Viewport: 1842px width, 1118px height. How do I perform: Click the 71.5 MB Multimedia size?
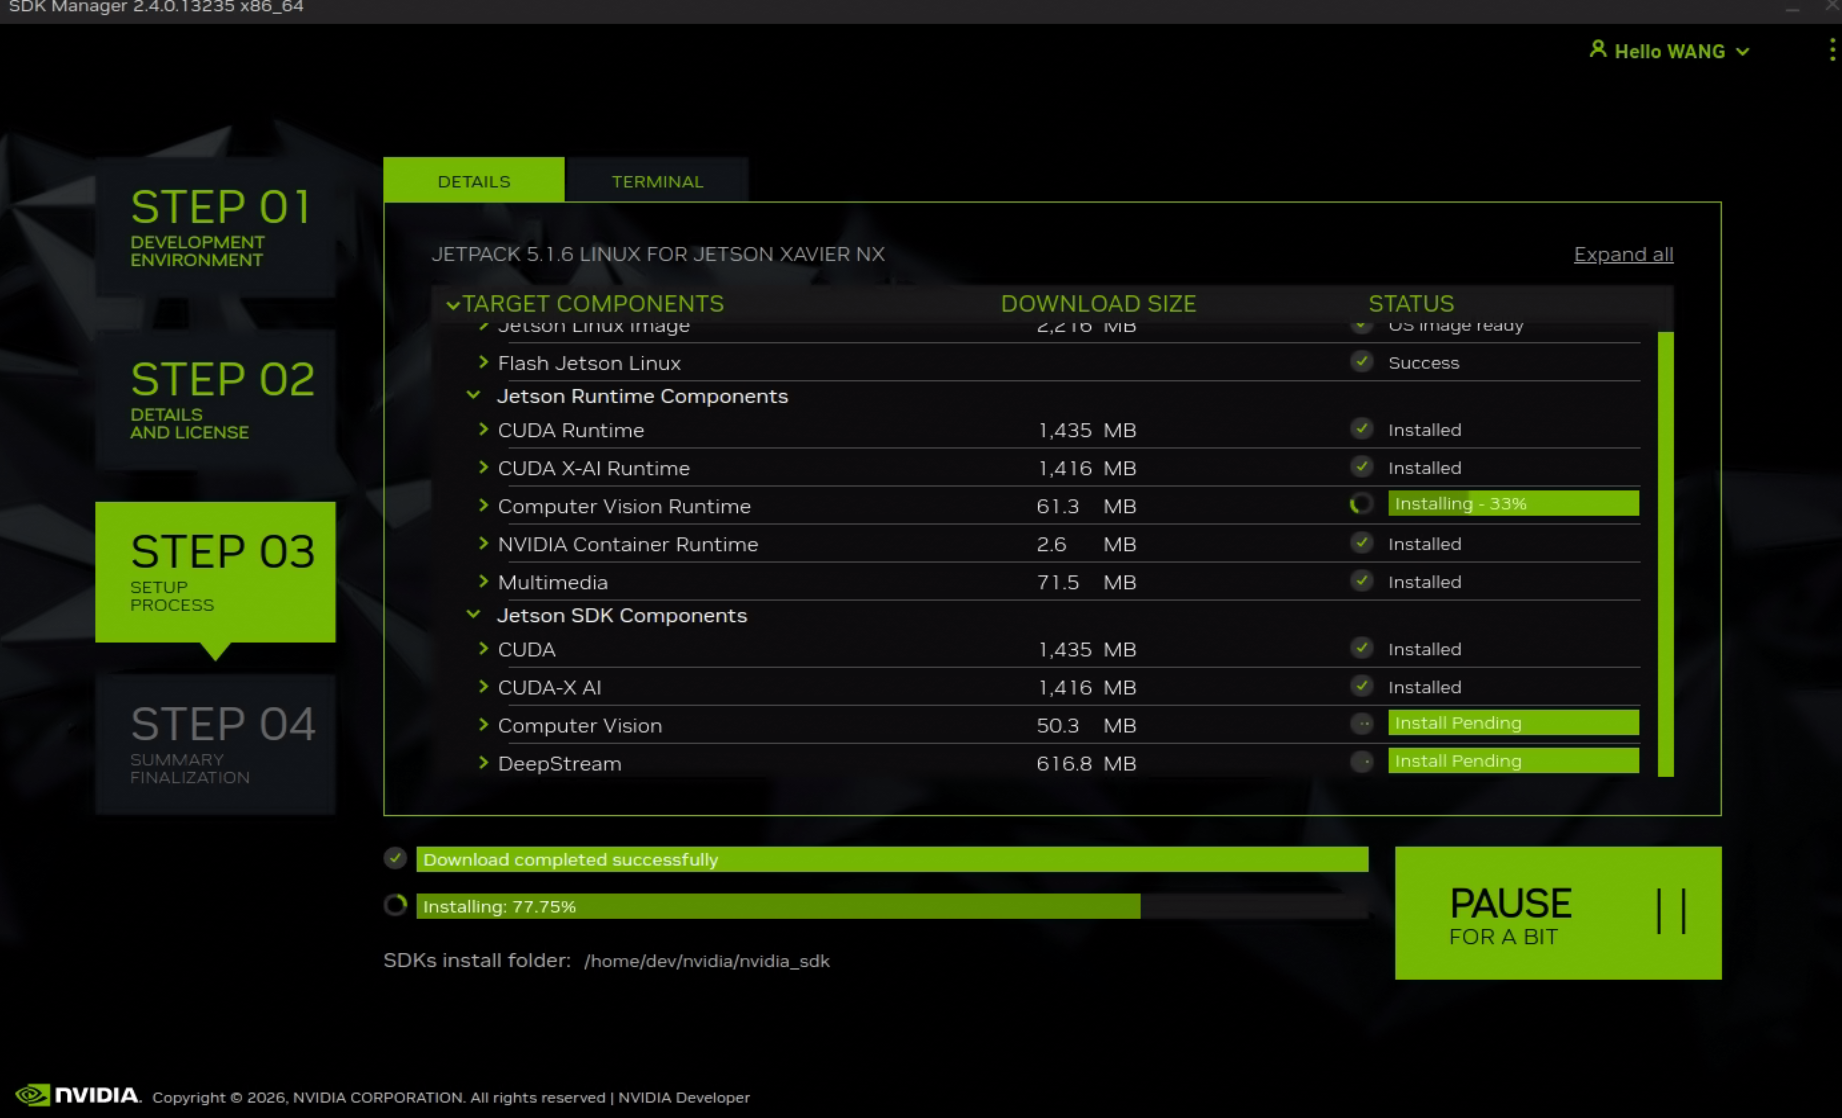1086,582
